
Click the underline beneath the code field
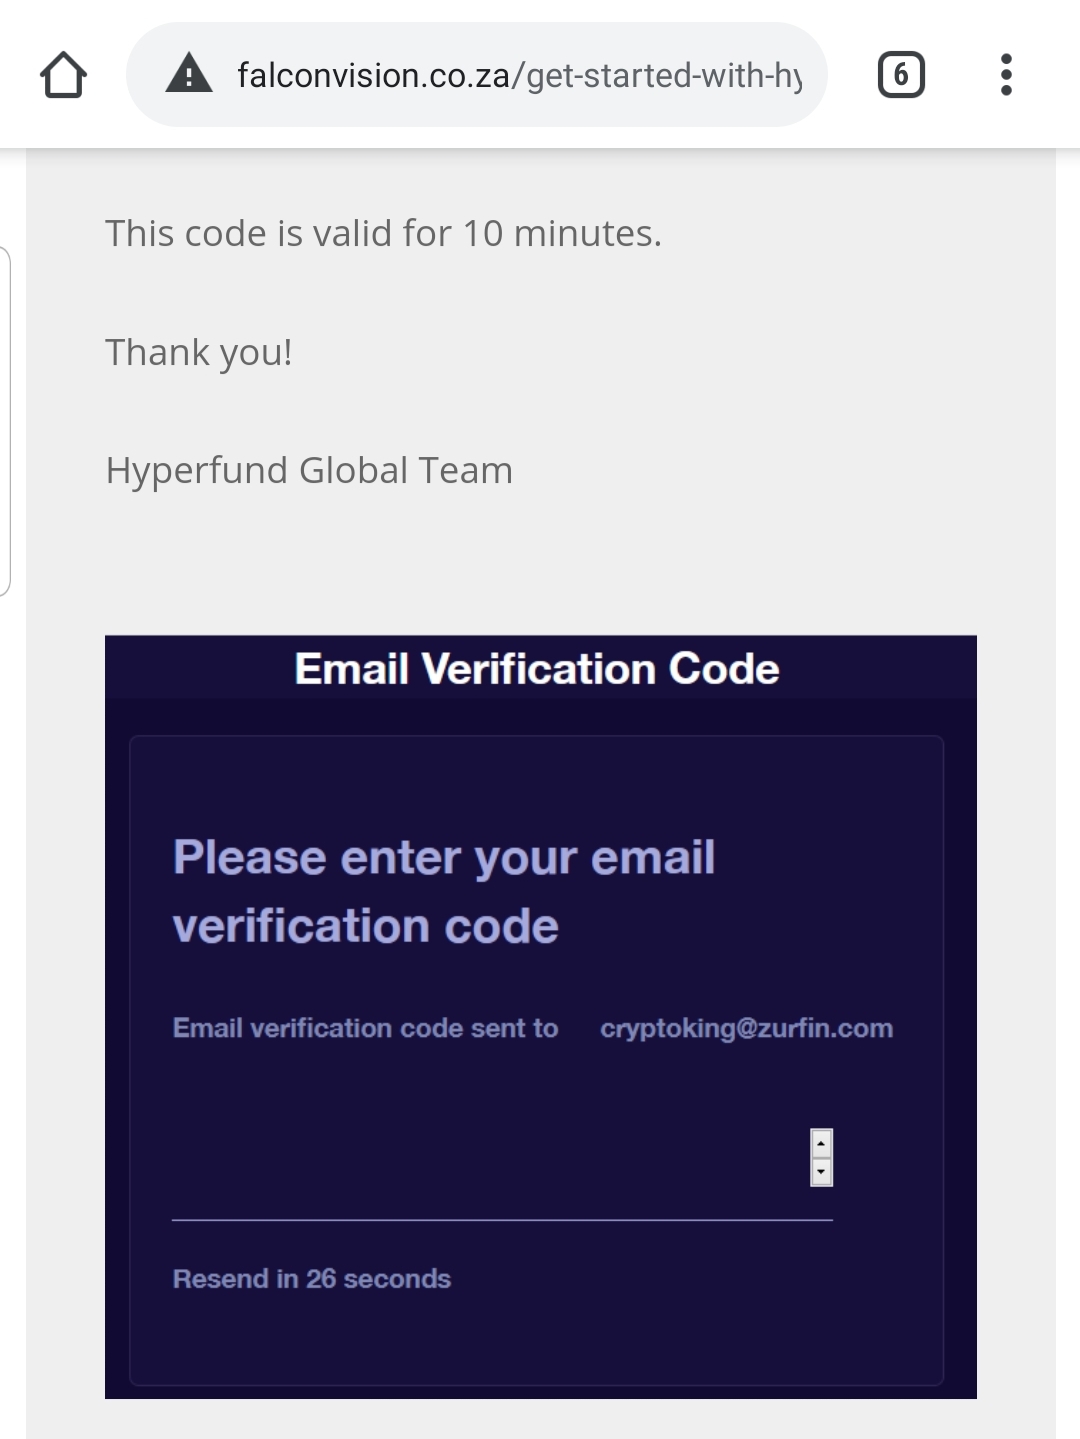click(502, 1220)
